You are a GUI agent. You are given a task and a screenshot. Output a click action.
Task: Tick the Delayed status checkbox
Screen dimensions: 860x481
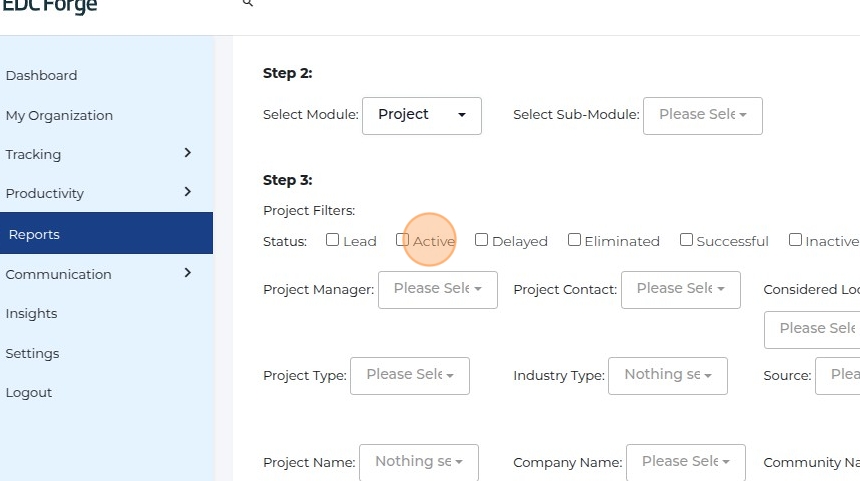click(482, 240)
